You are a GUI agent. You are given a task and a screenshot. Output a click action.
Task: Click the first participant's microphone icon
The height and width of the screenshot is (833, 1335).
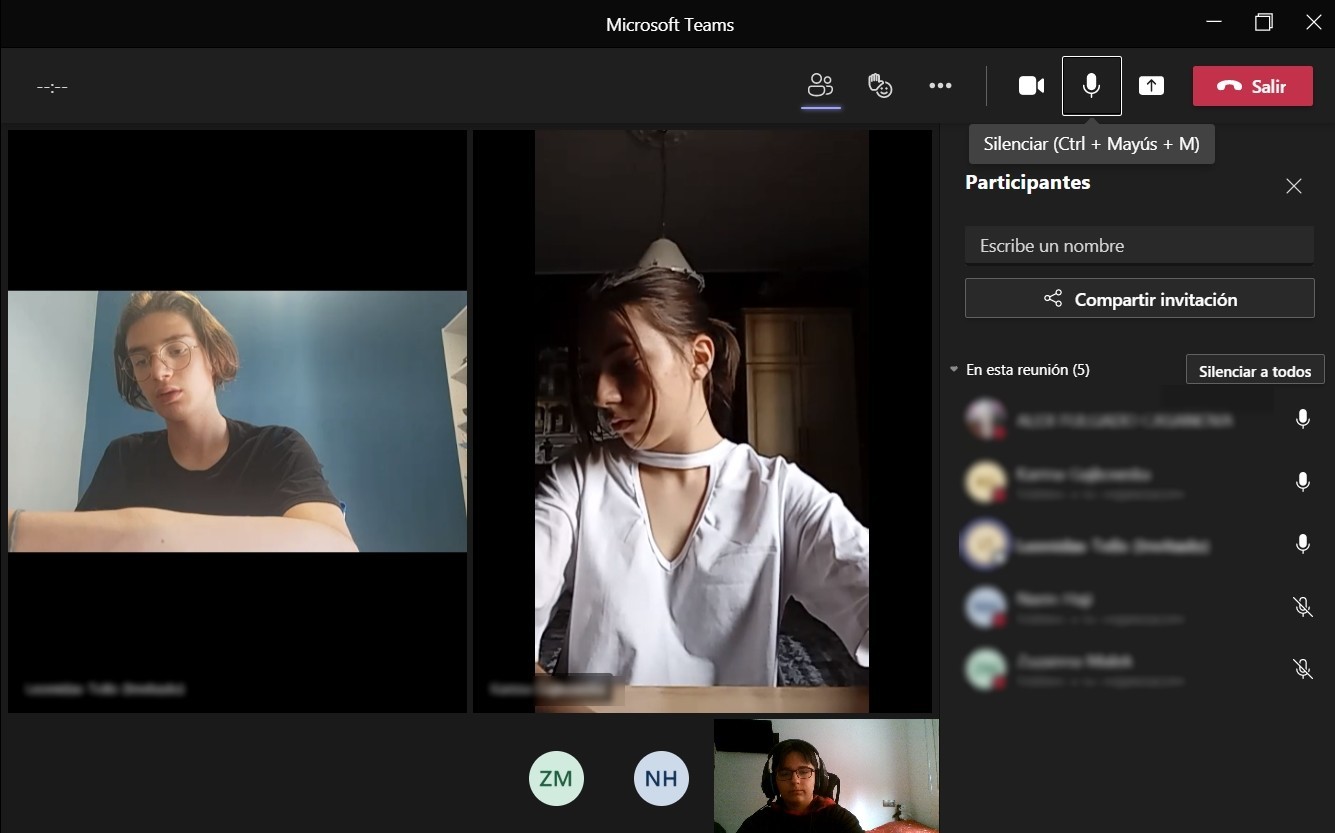pos(1302,419)
